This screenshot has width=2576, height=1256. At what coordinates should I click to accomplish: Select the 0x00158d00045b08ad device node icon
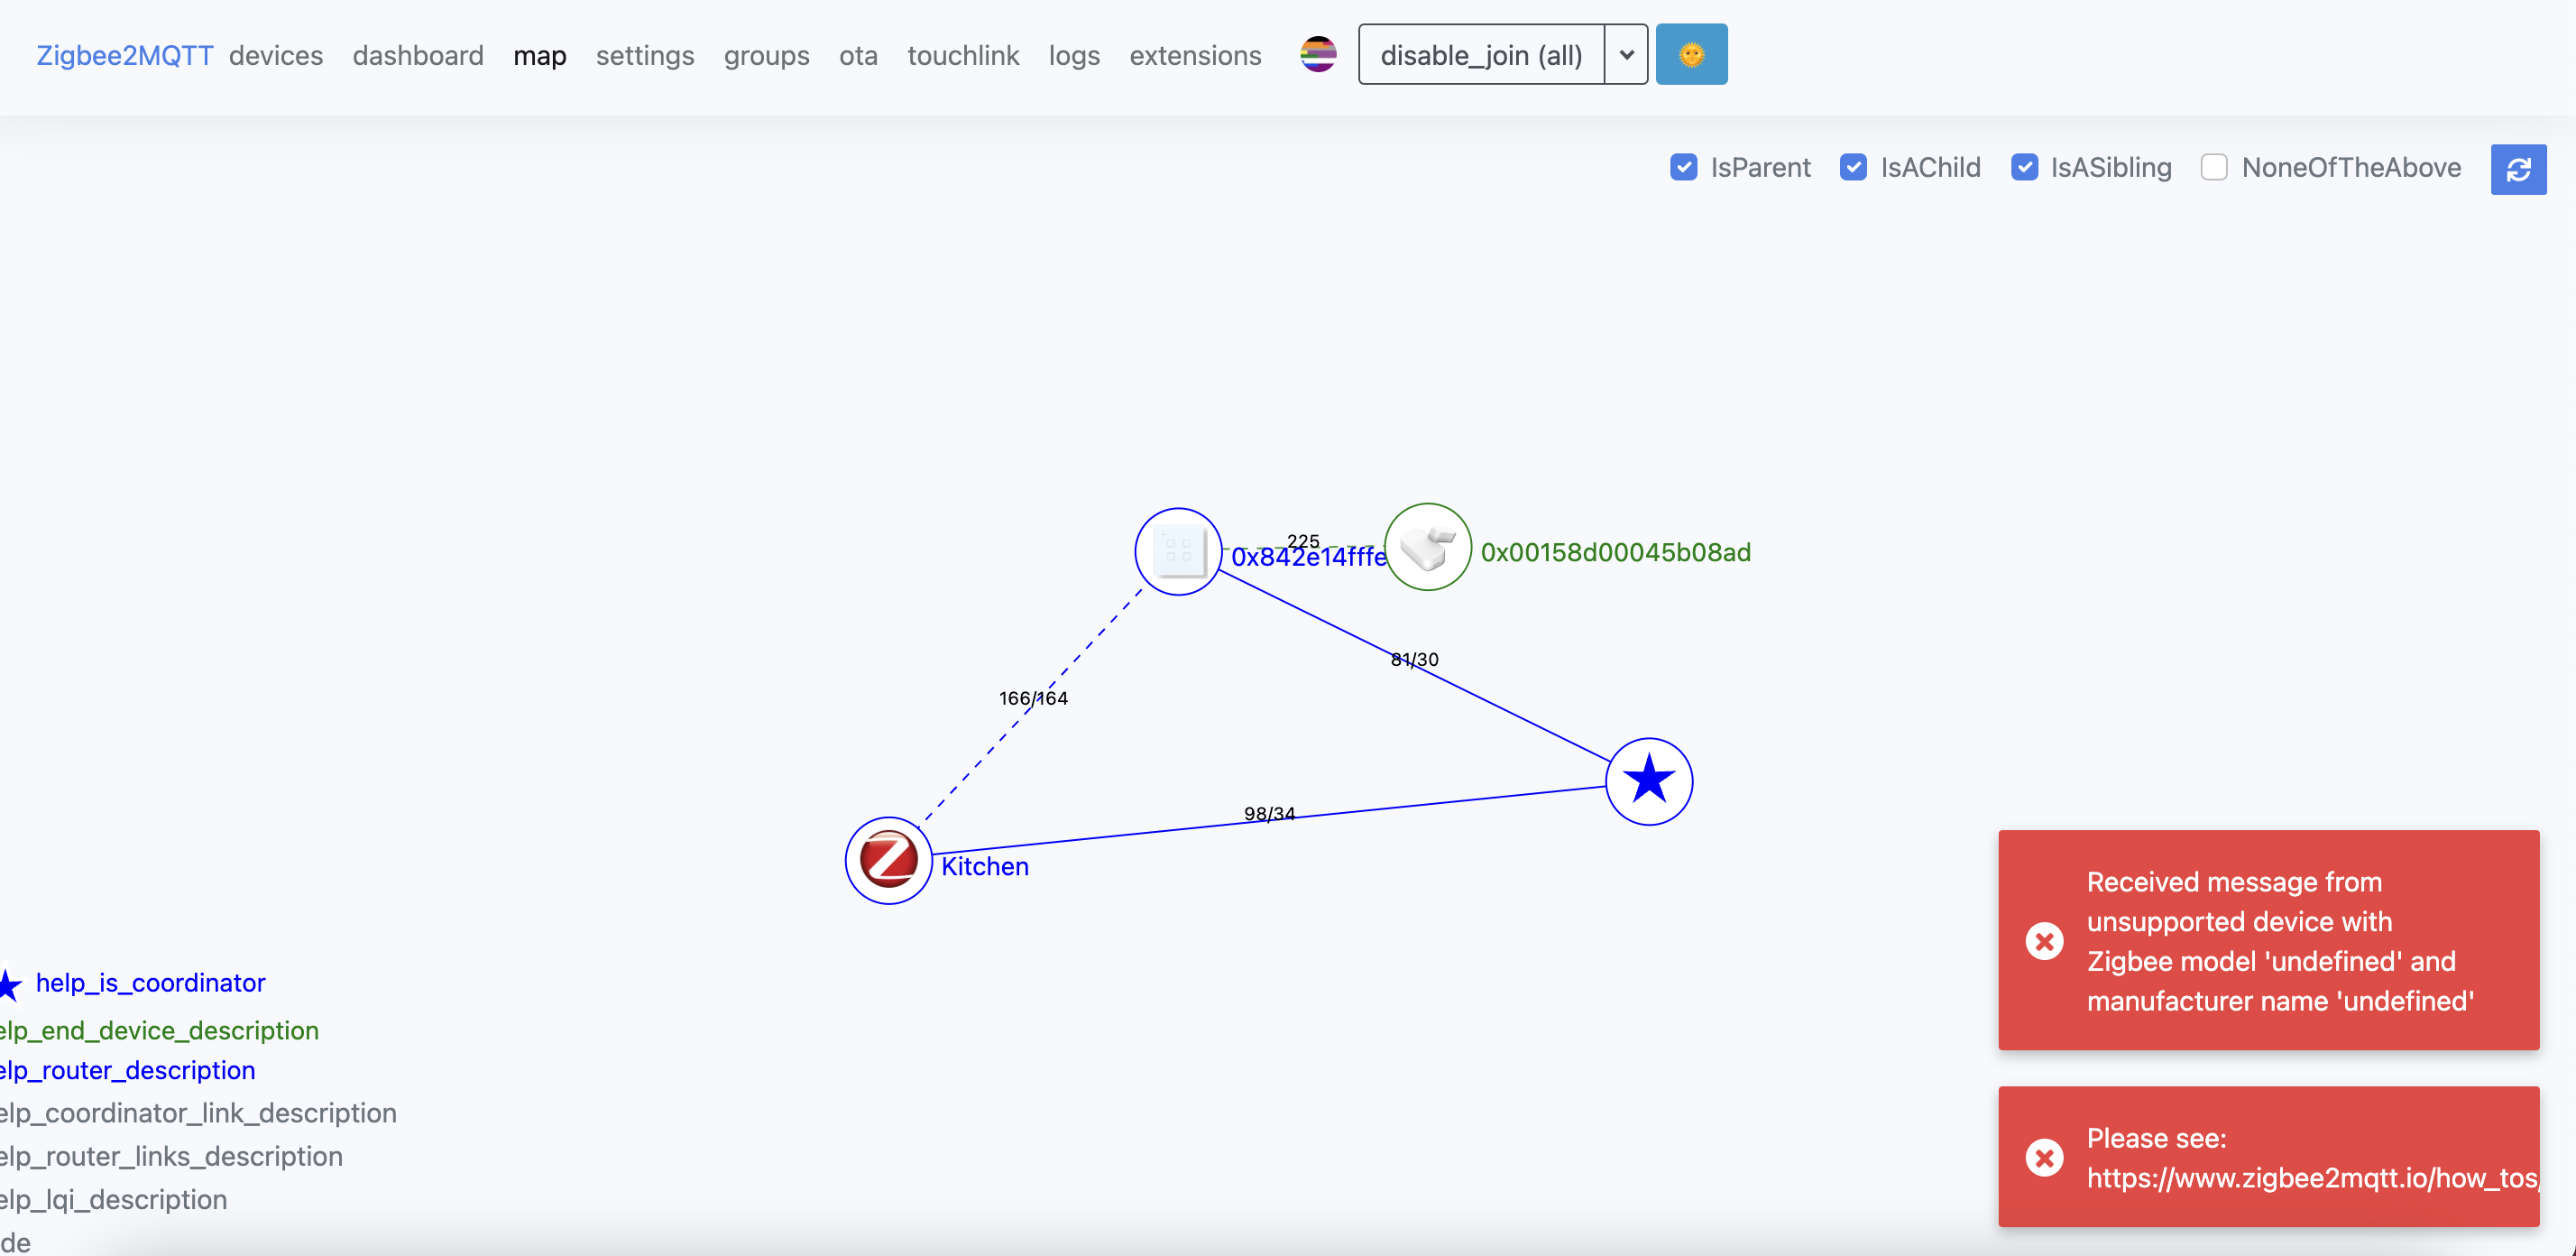(x=1427, y=548)
